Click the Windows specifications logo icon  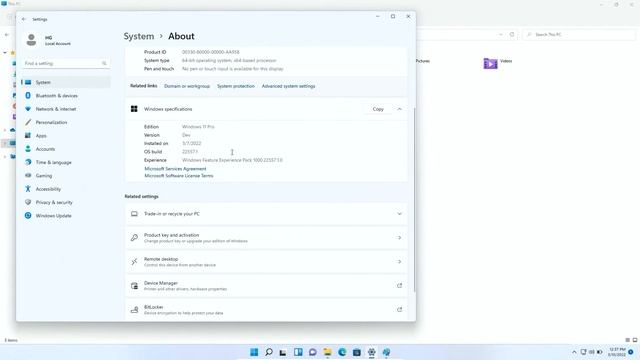point(134,109)
